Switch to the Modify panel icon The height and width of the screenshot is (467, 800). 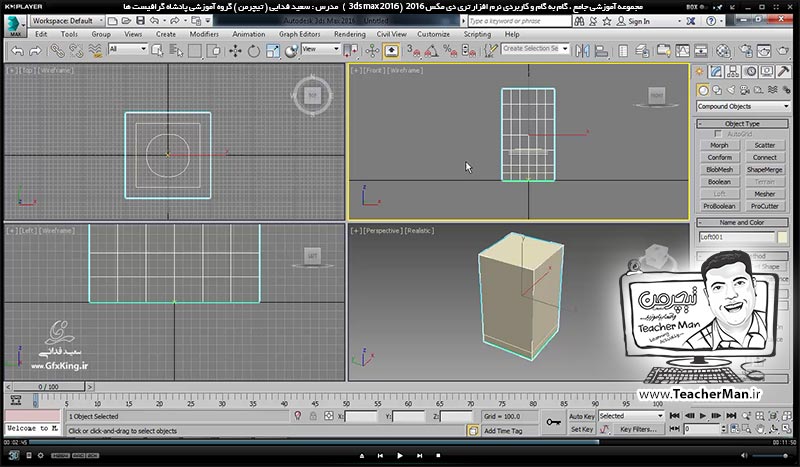716,71
